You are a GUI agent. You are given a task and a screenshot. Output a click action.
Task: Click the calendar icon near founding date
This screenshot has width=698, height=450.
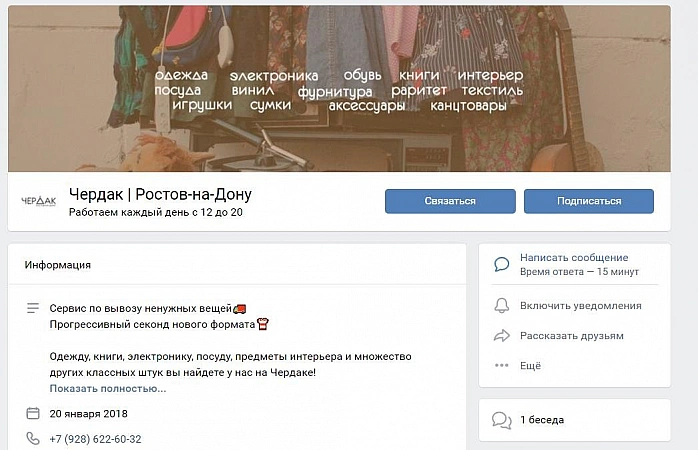(x=33, y=413)
